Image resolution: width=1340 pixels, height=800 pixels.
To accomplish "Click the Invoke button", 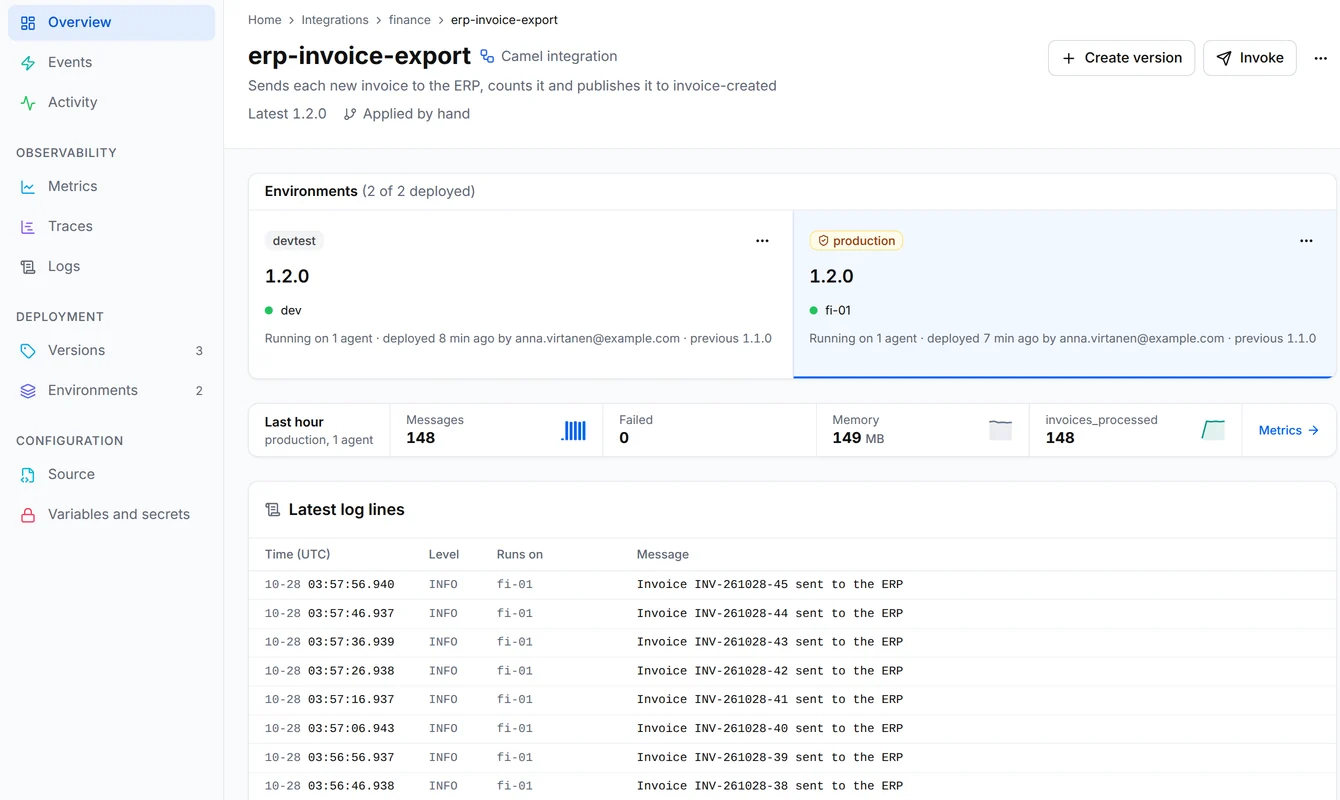I will pyautogui.click(x=1249, y=58).
